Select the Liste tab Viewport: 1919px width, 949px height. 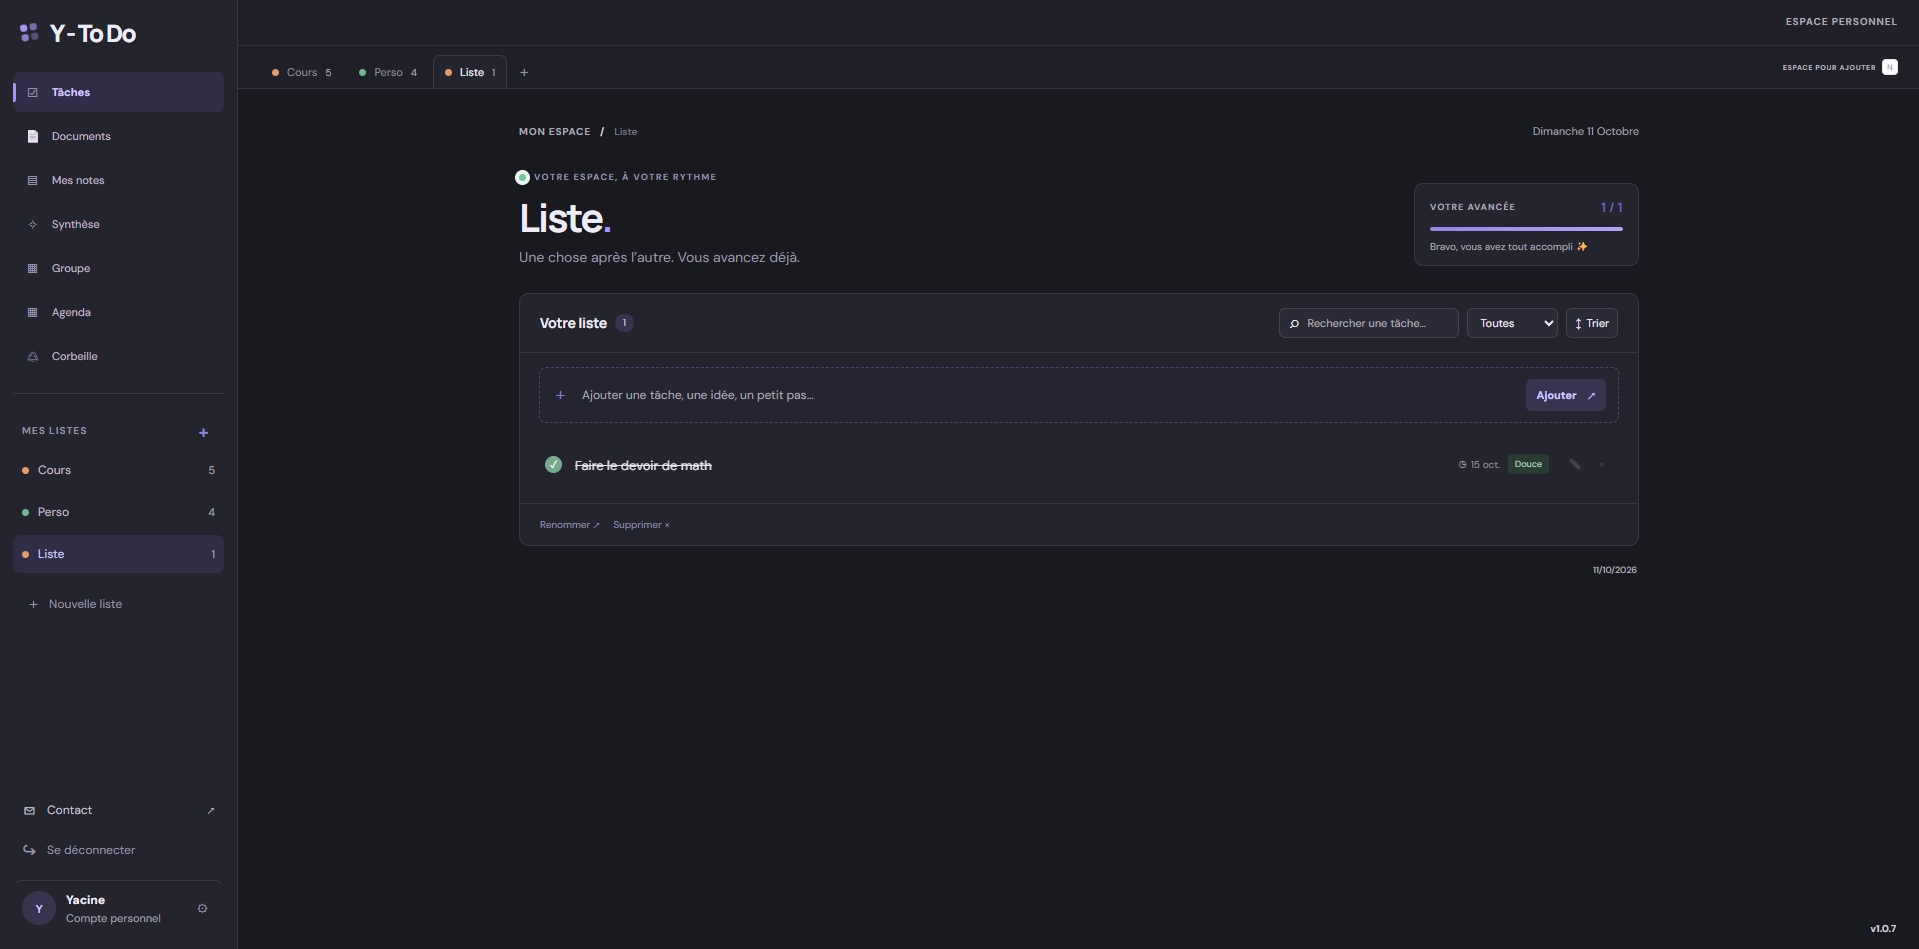pyautogui.click(x=470, y=72)
